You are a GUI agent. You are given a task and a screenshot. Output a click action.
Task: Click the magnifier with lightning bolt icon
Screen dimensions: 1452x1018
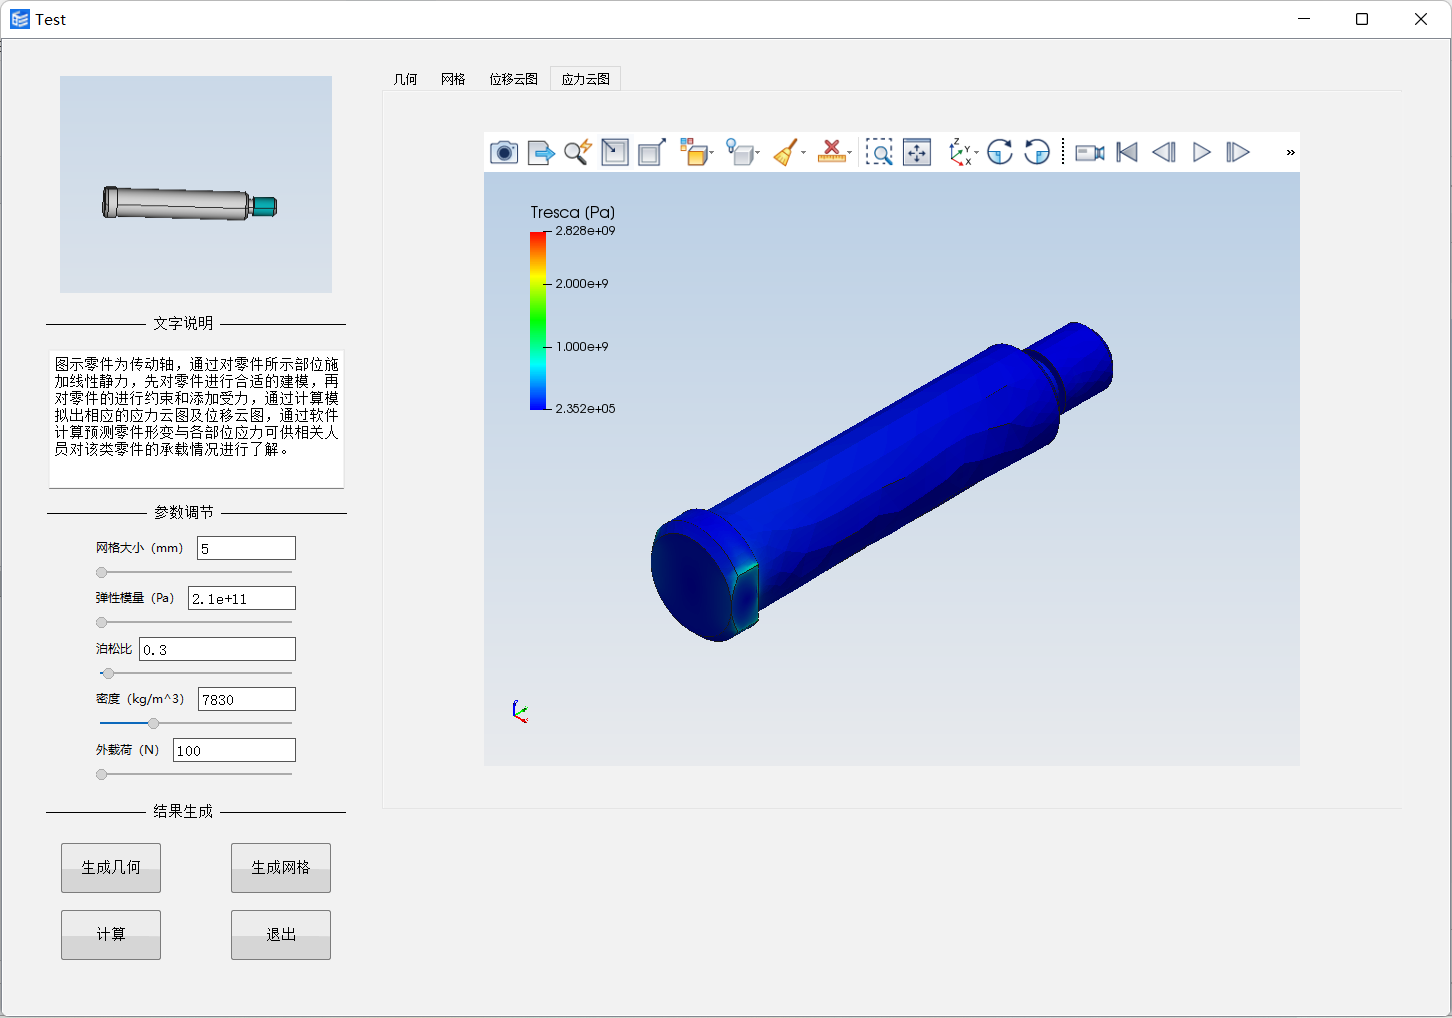[578, 152]
